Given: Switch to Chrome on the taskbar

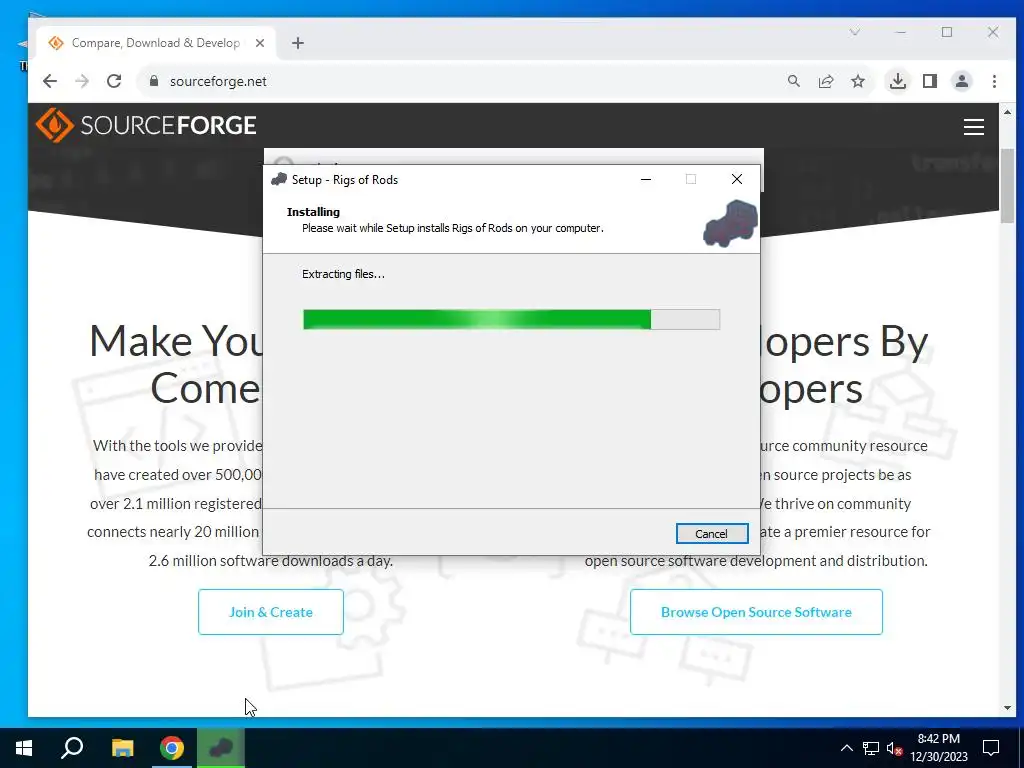Looking at the screenshot, I should (x=172, y=748).
